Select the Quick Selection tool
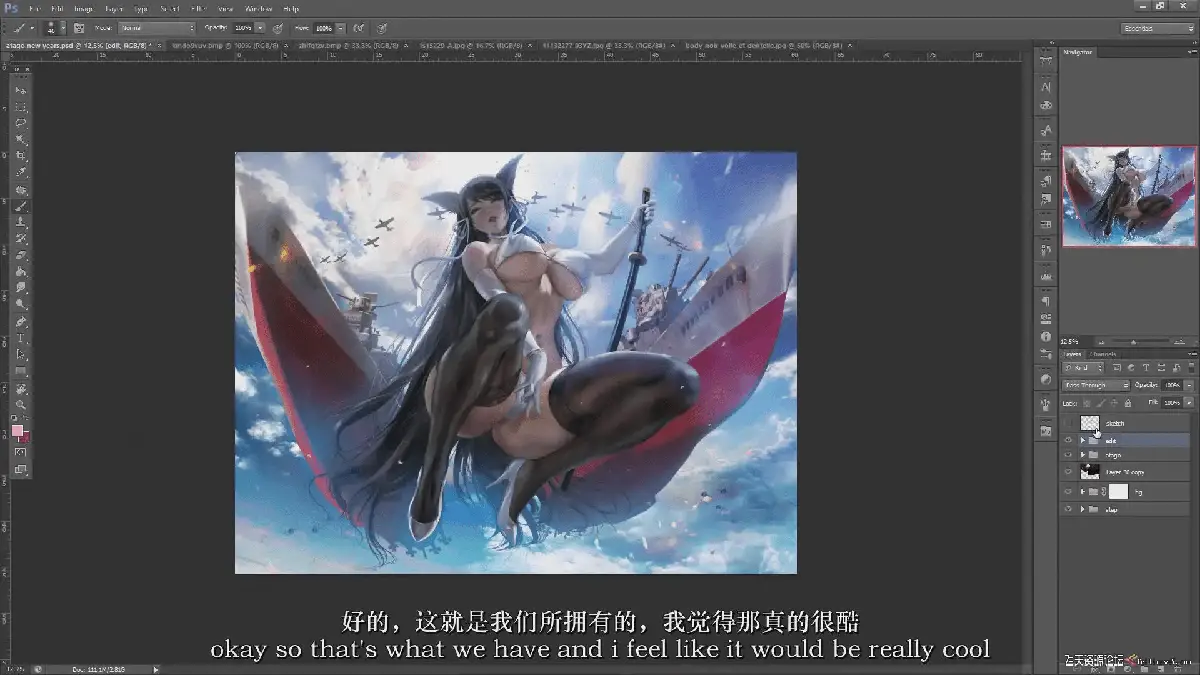 pos(21,139)
